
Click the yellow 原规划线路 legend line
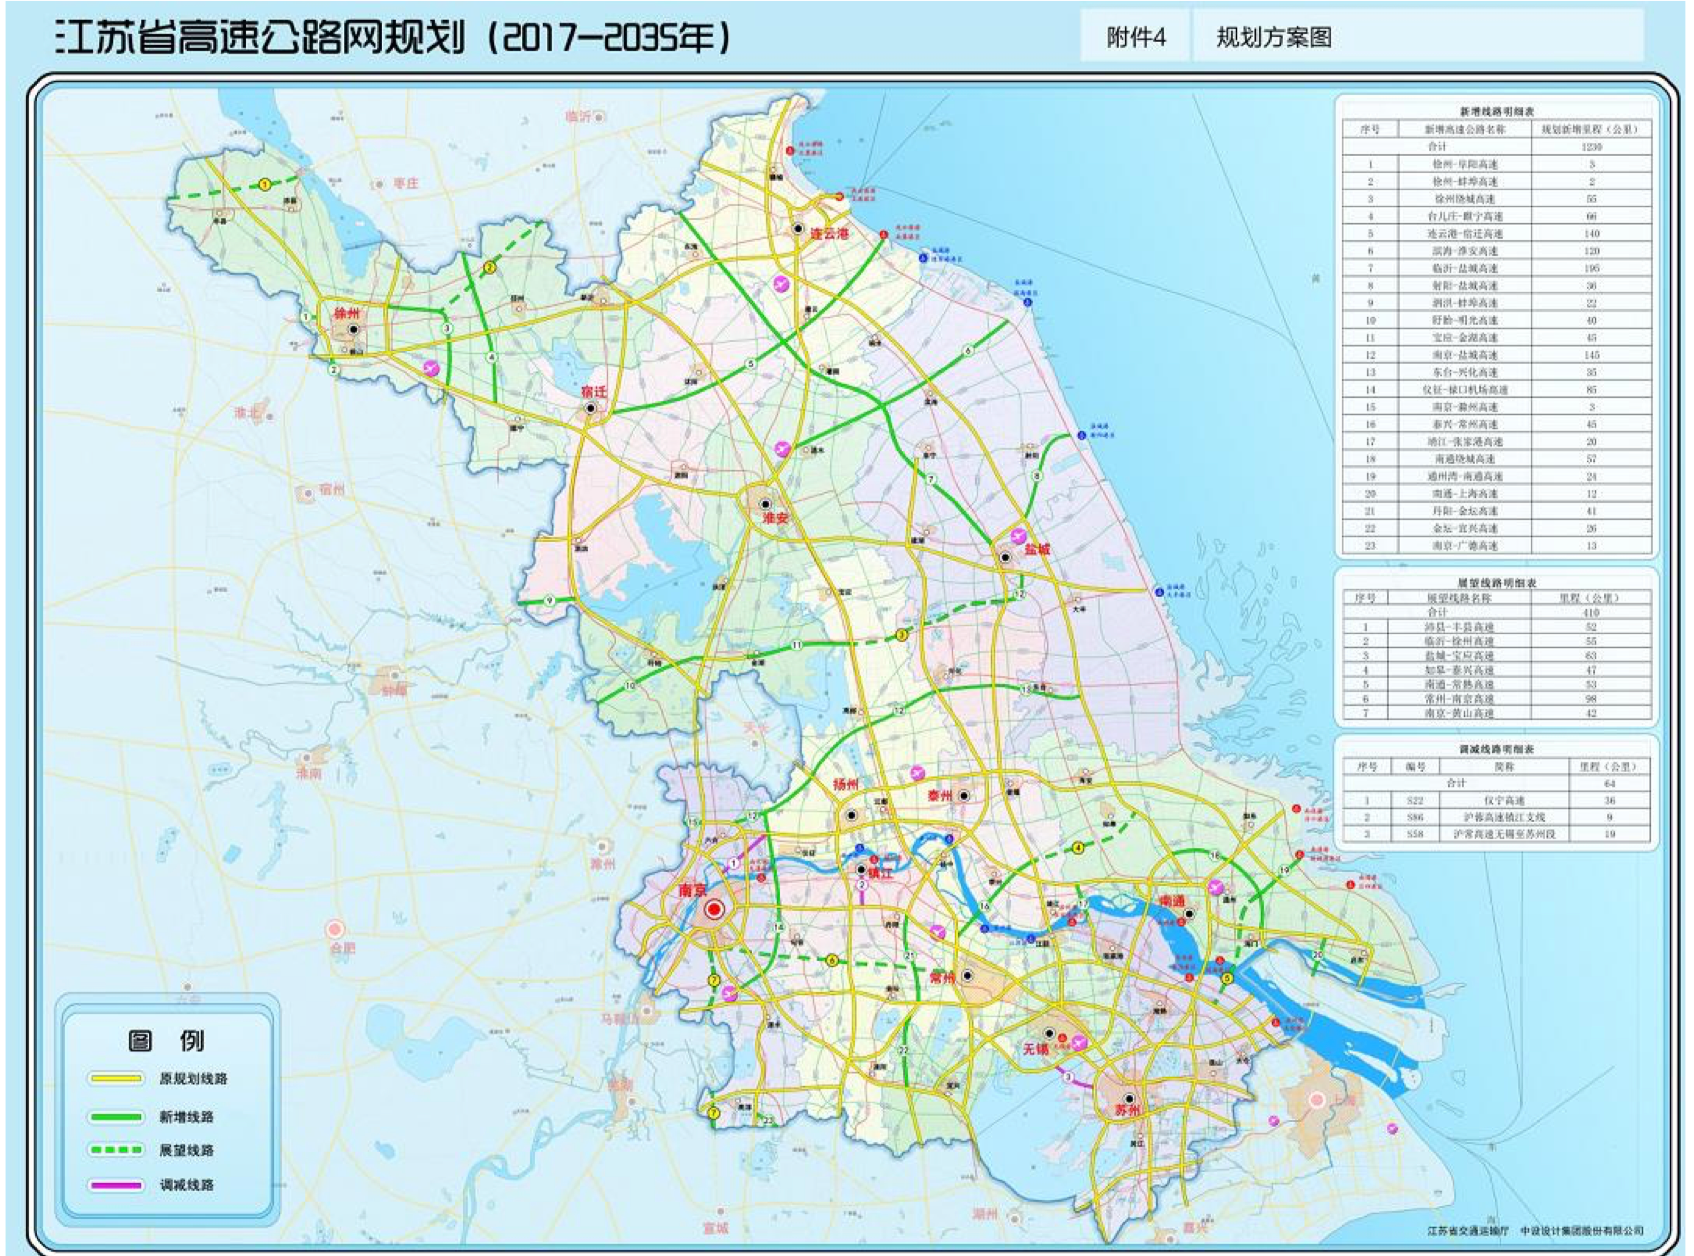click(115, 1079)
